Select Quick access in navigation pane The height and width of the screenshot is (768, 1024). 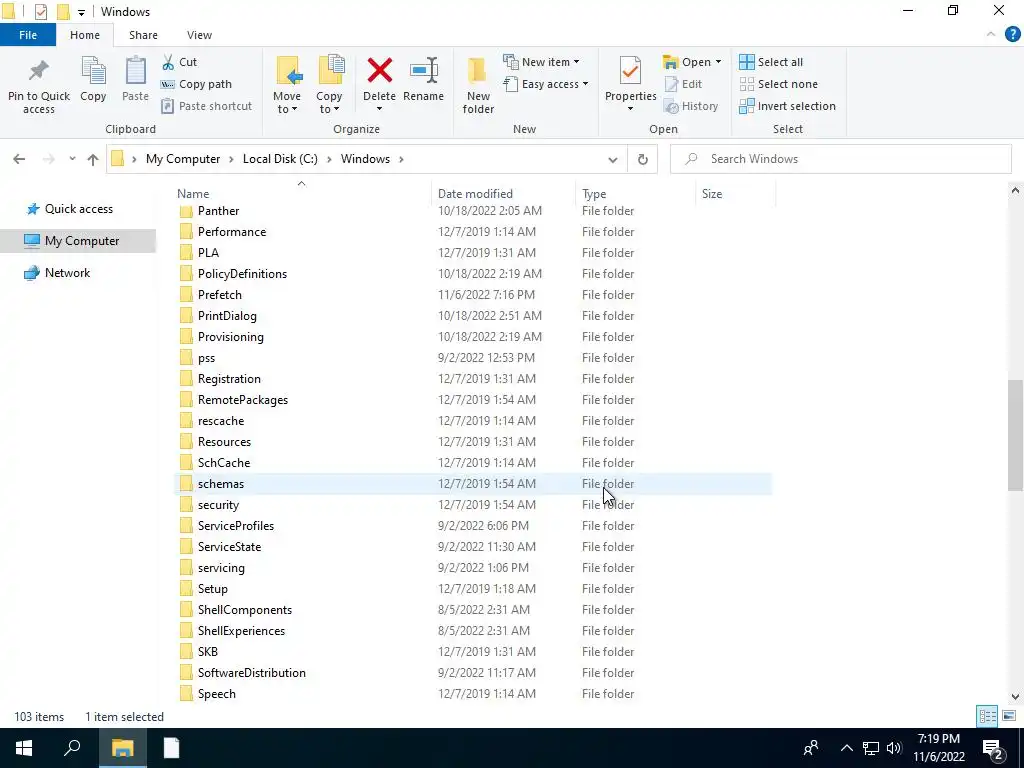(x=78, y=209)
